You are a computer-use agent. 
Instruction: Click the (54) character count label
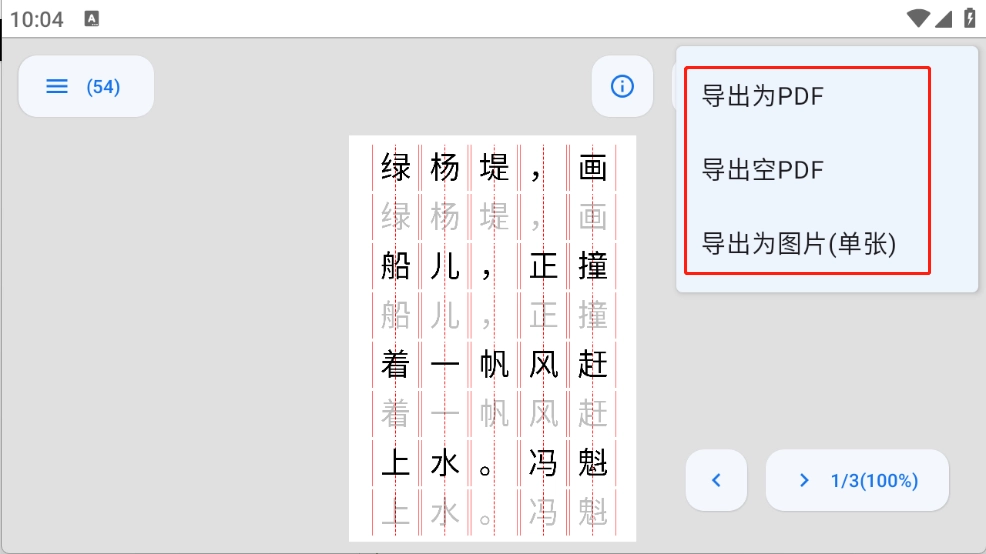pos(103,87)
